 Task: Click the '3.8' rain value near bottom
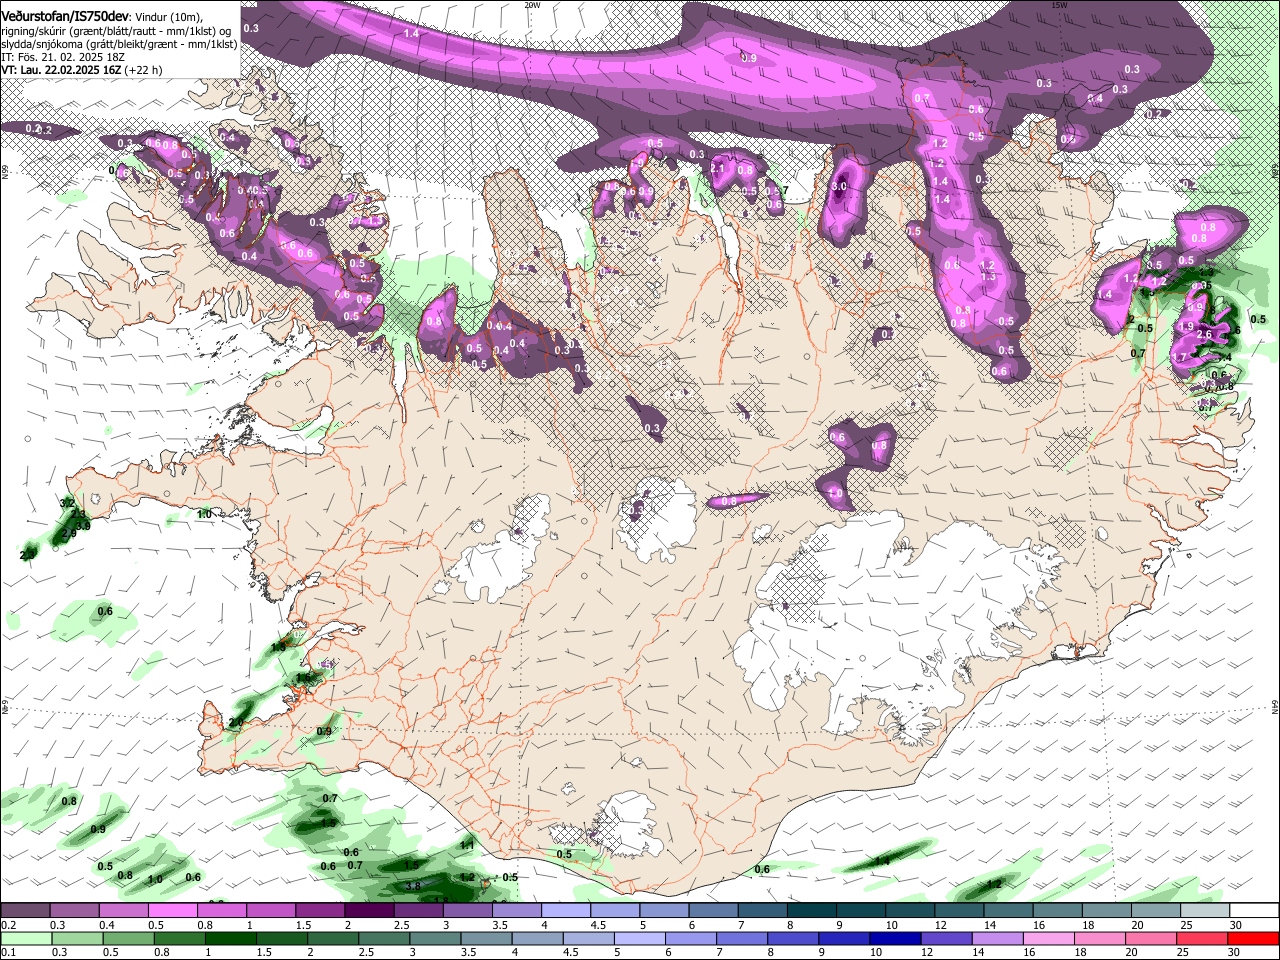point(414,886)
